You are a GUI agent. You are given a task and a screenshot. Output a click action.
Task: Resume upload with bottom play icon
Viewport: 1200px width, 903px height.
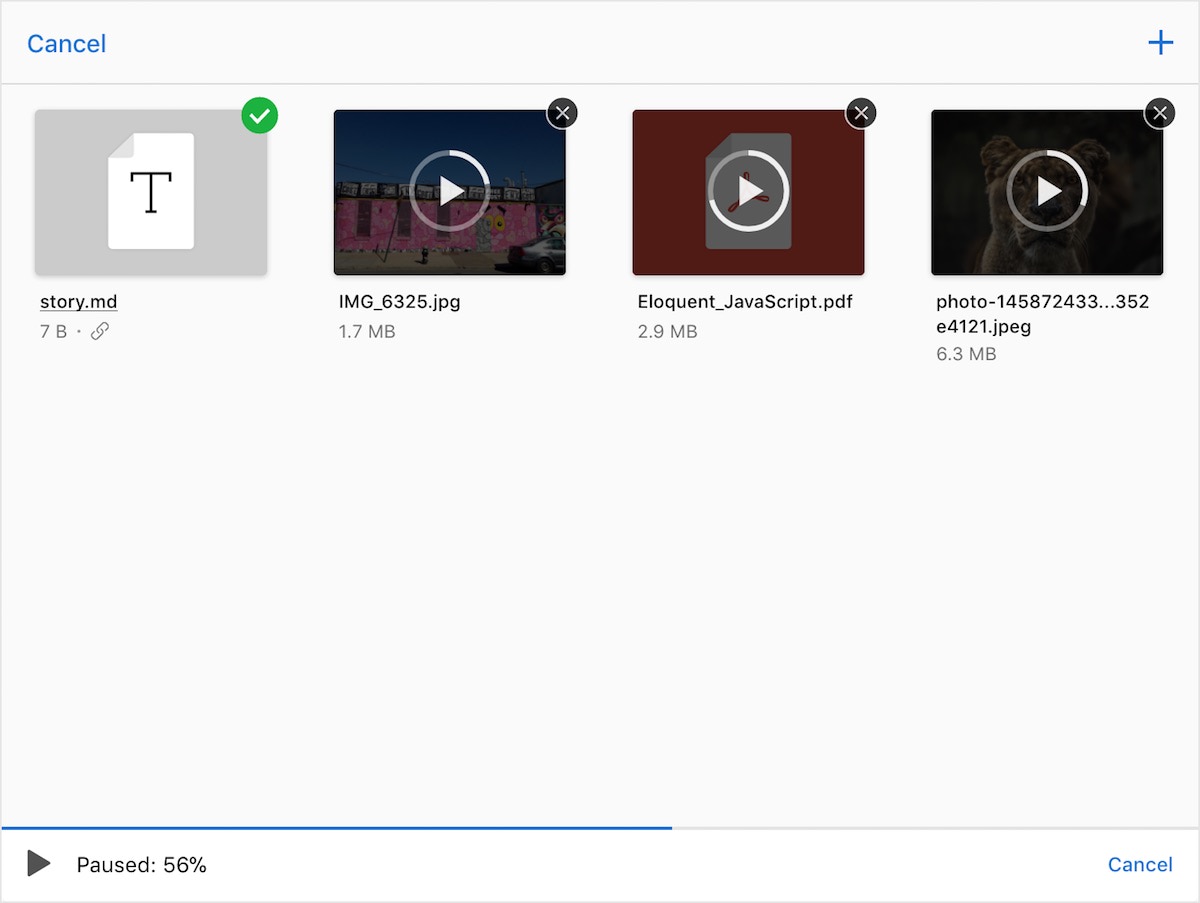[39, 864]
